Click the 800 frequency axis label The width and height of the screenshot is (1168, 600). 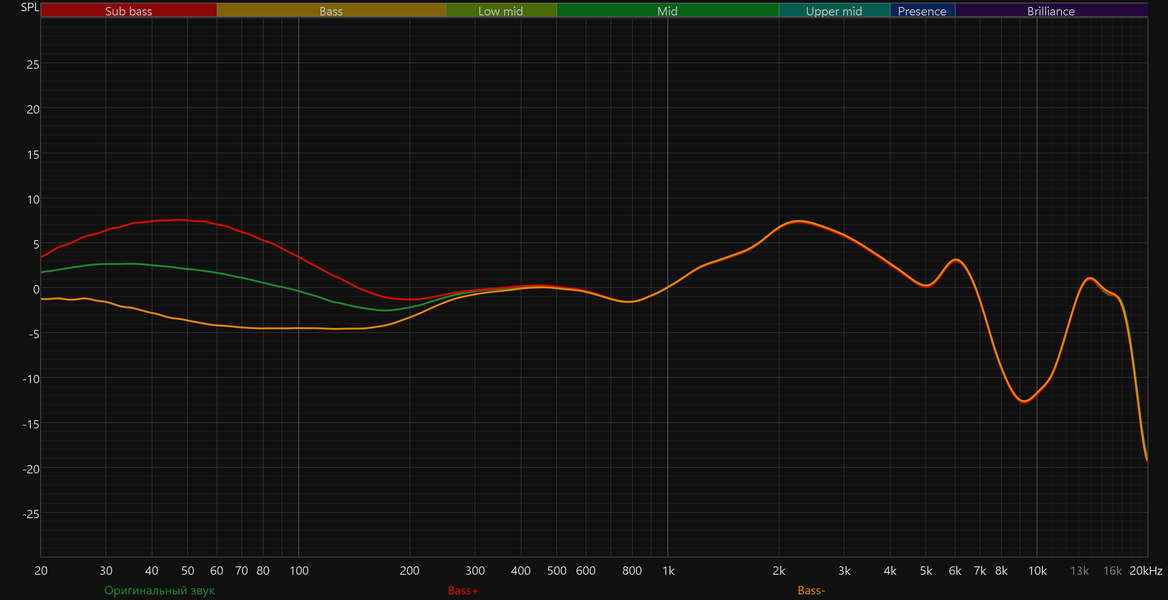632,571
